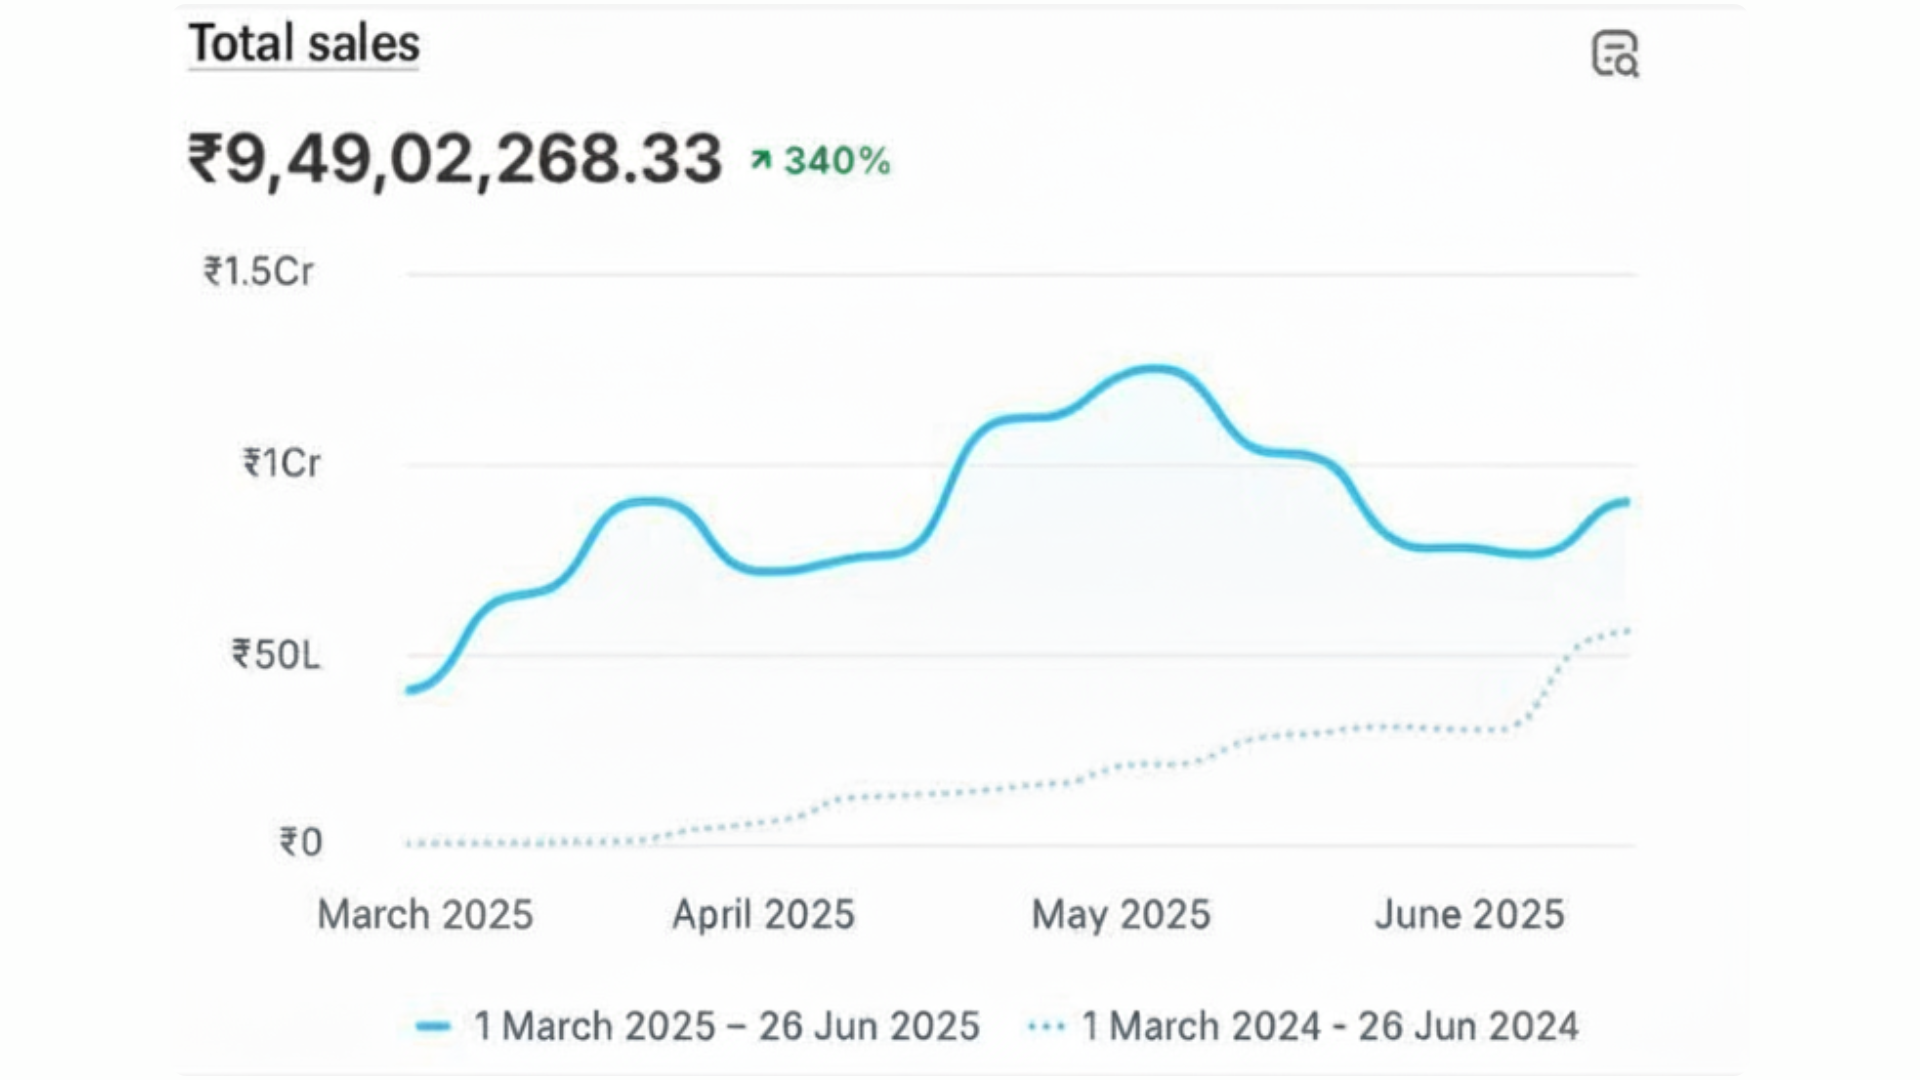
Task: Click the May 2025 axis label
Action: tap(1121, 914)
